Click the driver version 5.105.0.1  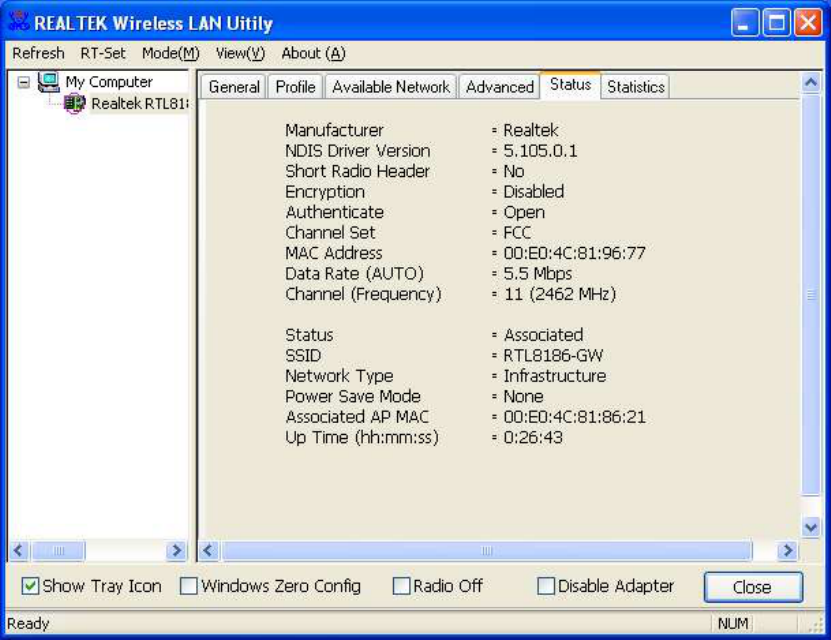[x=540, y=151]
